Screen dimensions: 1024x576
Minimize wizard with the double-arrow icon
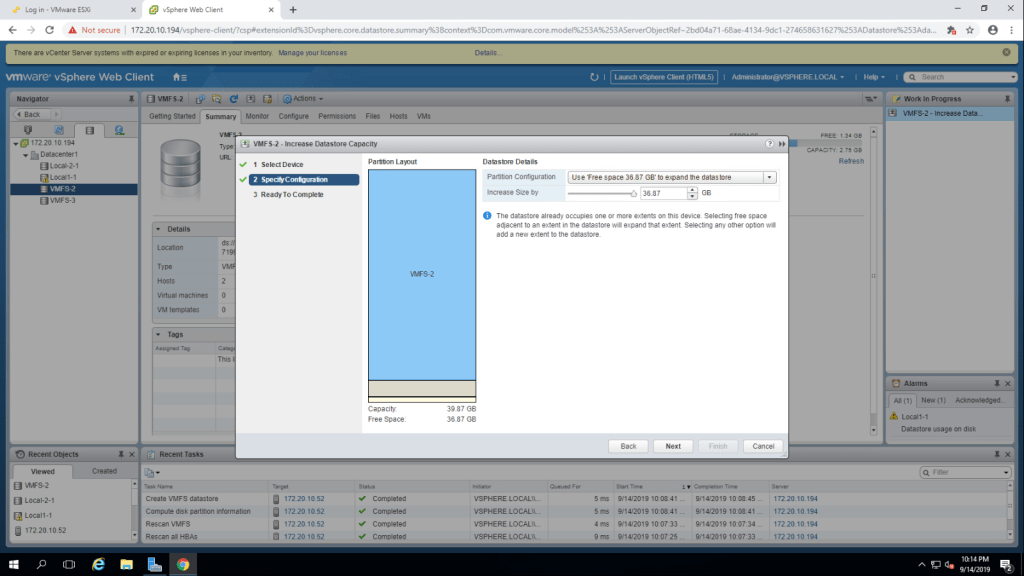780,144
